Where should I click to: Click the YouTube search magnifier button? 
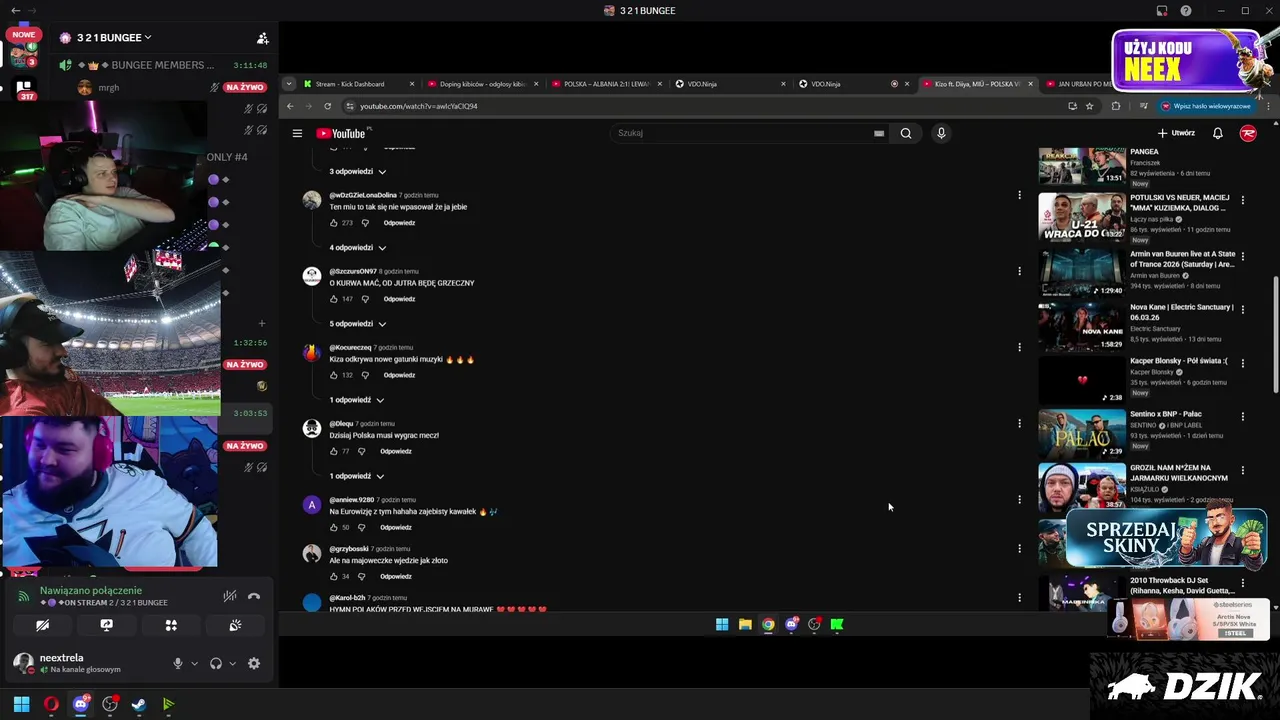(x=906, y=133)
